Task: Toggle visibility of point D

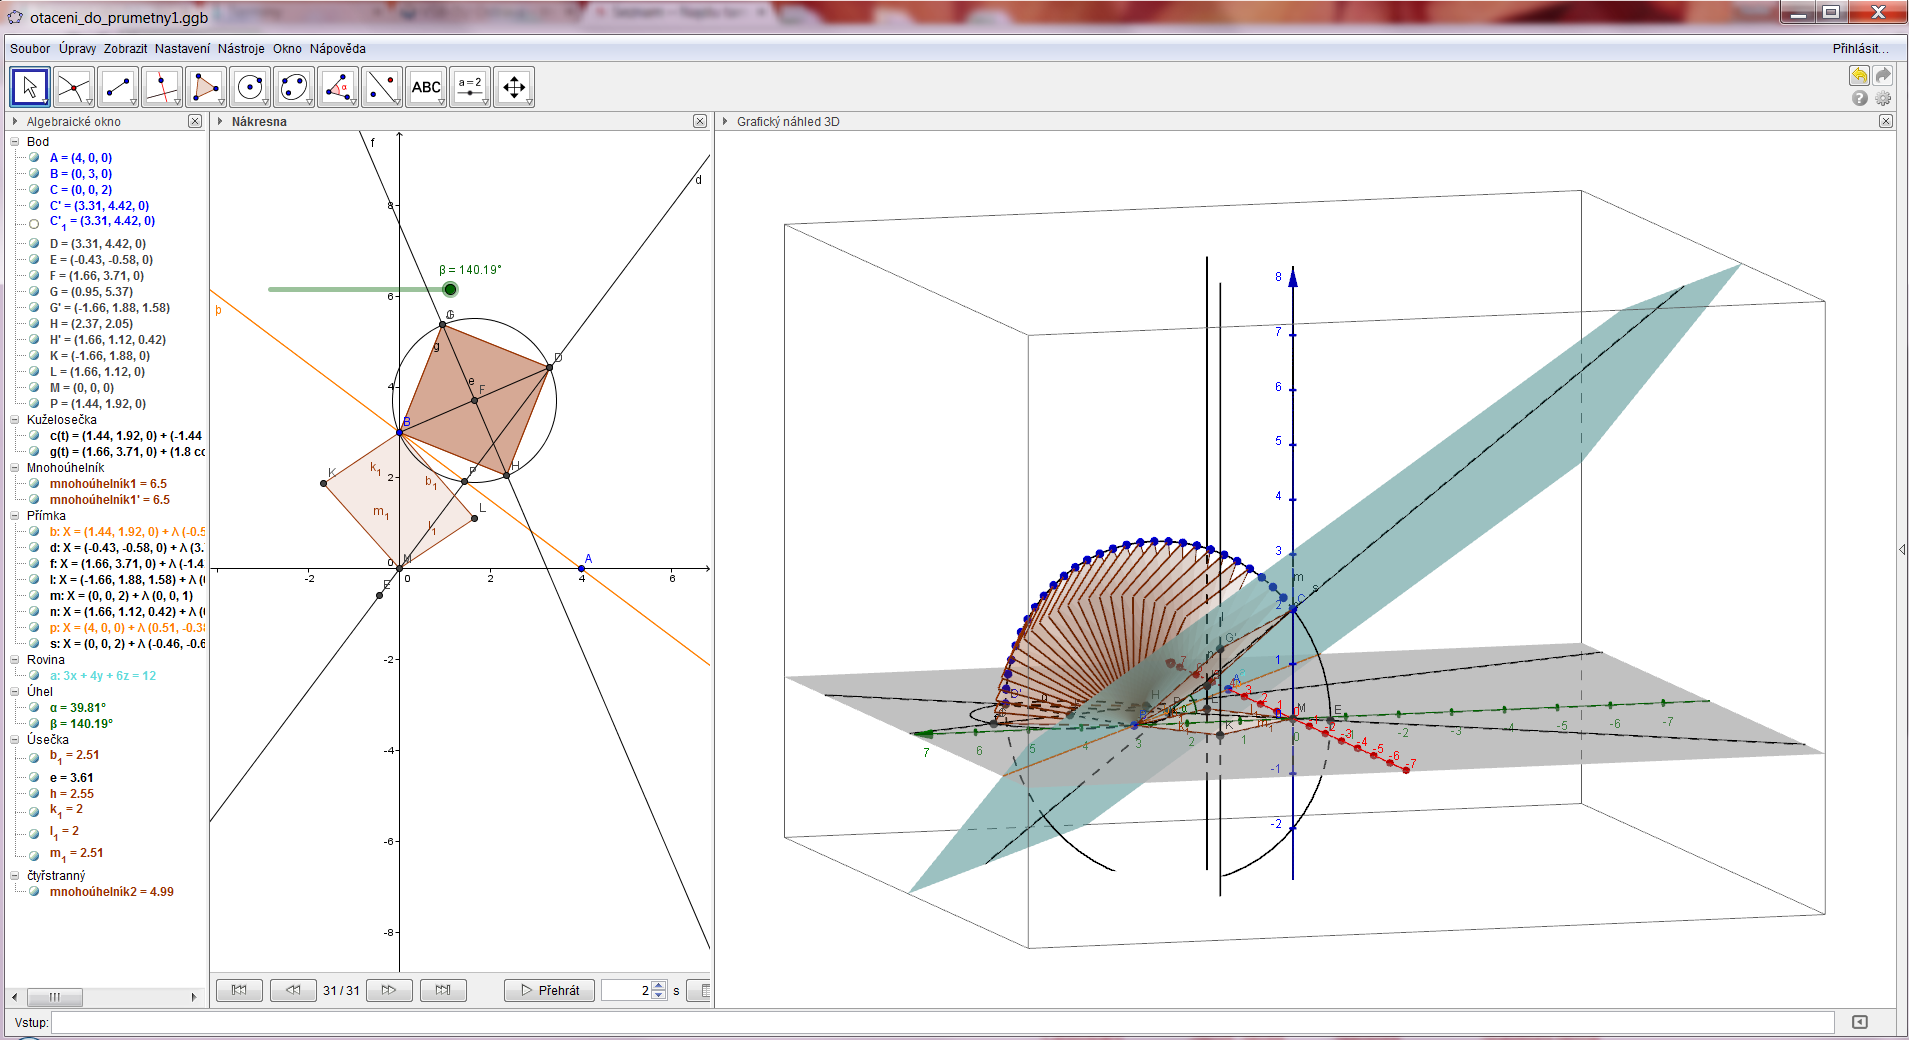Action: coord(34,244)
